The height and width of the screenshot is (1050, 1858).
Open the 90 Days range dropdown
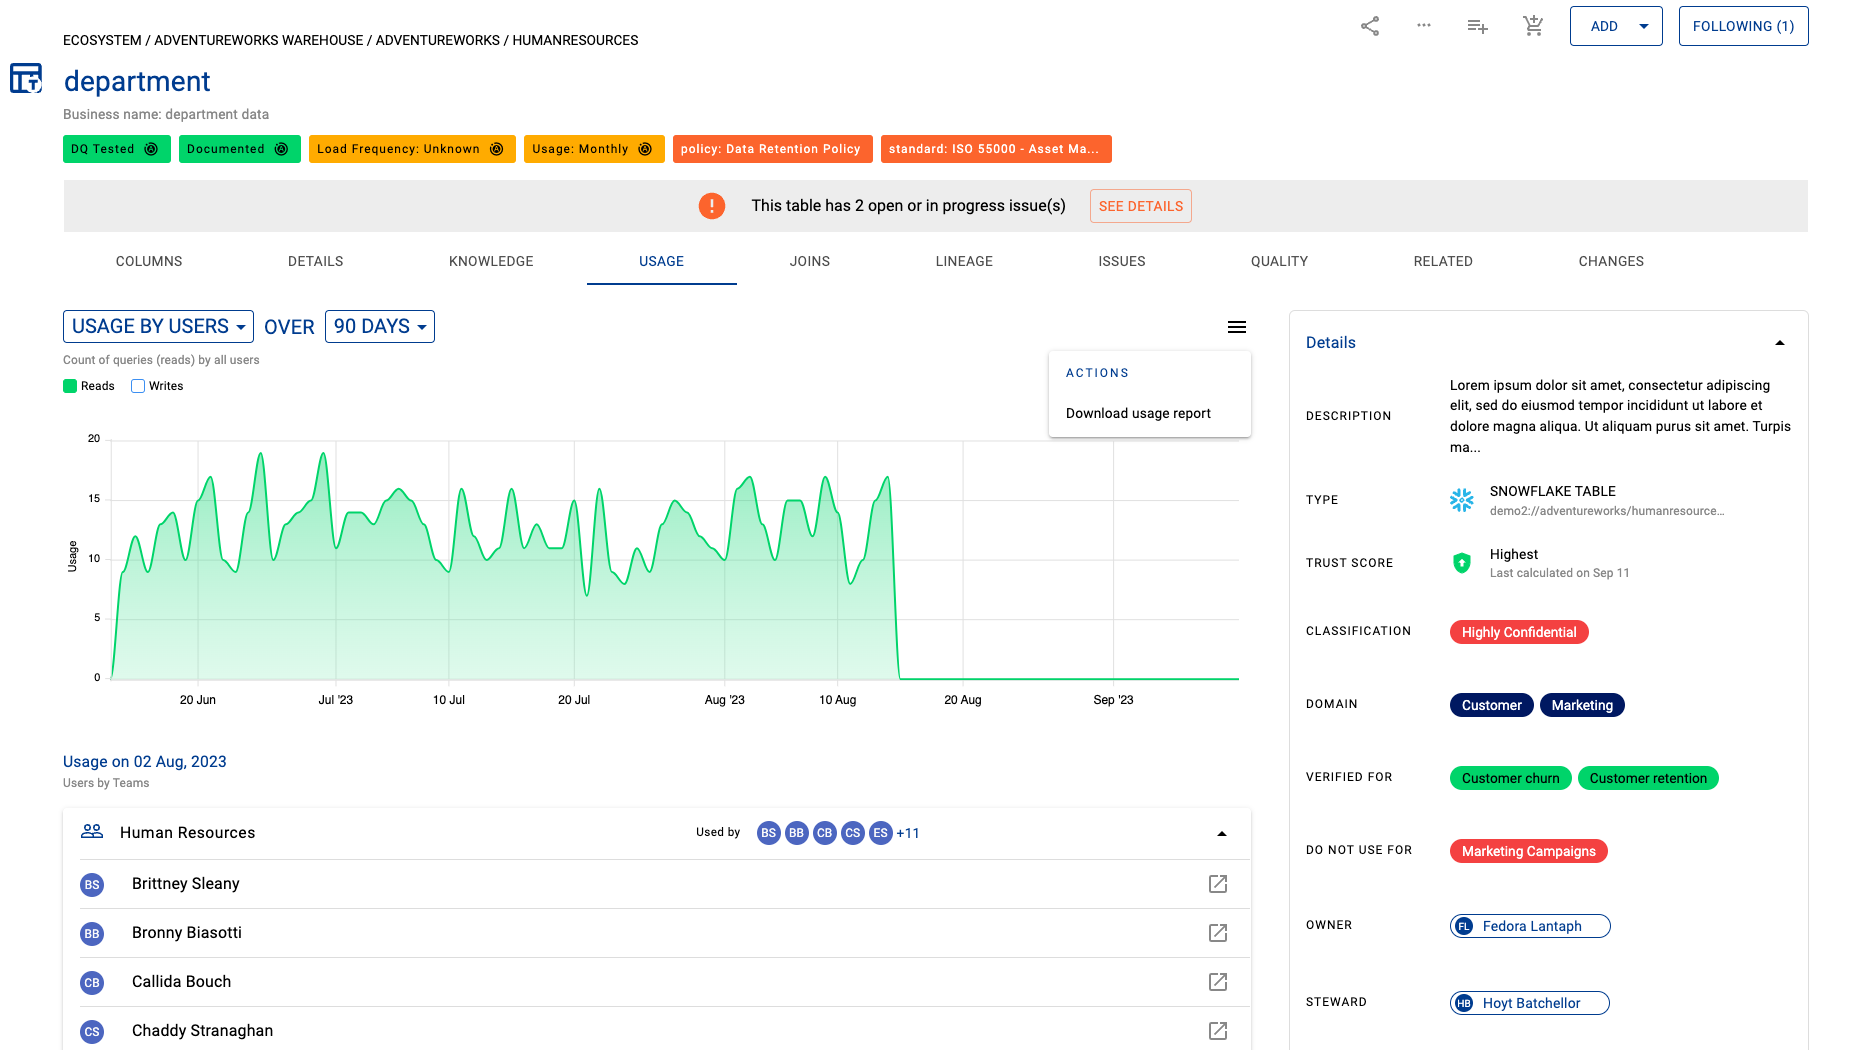380,327
